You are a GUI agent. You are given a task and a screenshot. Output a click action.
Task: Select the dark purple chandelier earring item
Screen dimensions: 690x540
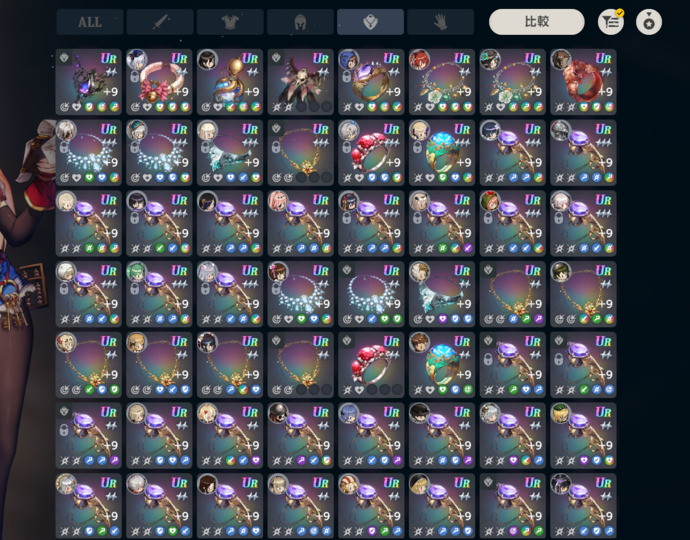pos(88,82)
